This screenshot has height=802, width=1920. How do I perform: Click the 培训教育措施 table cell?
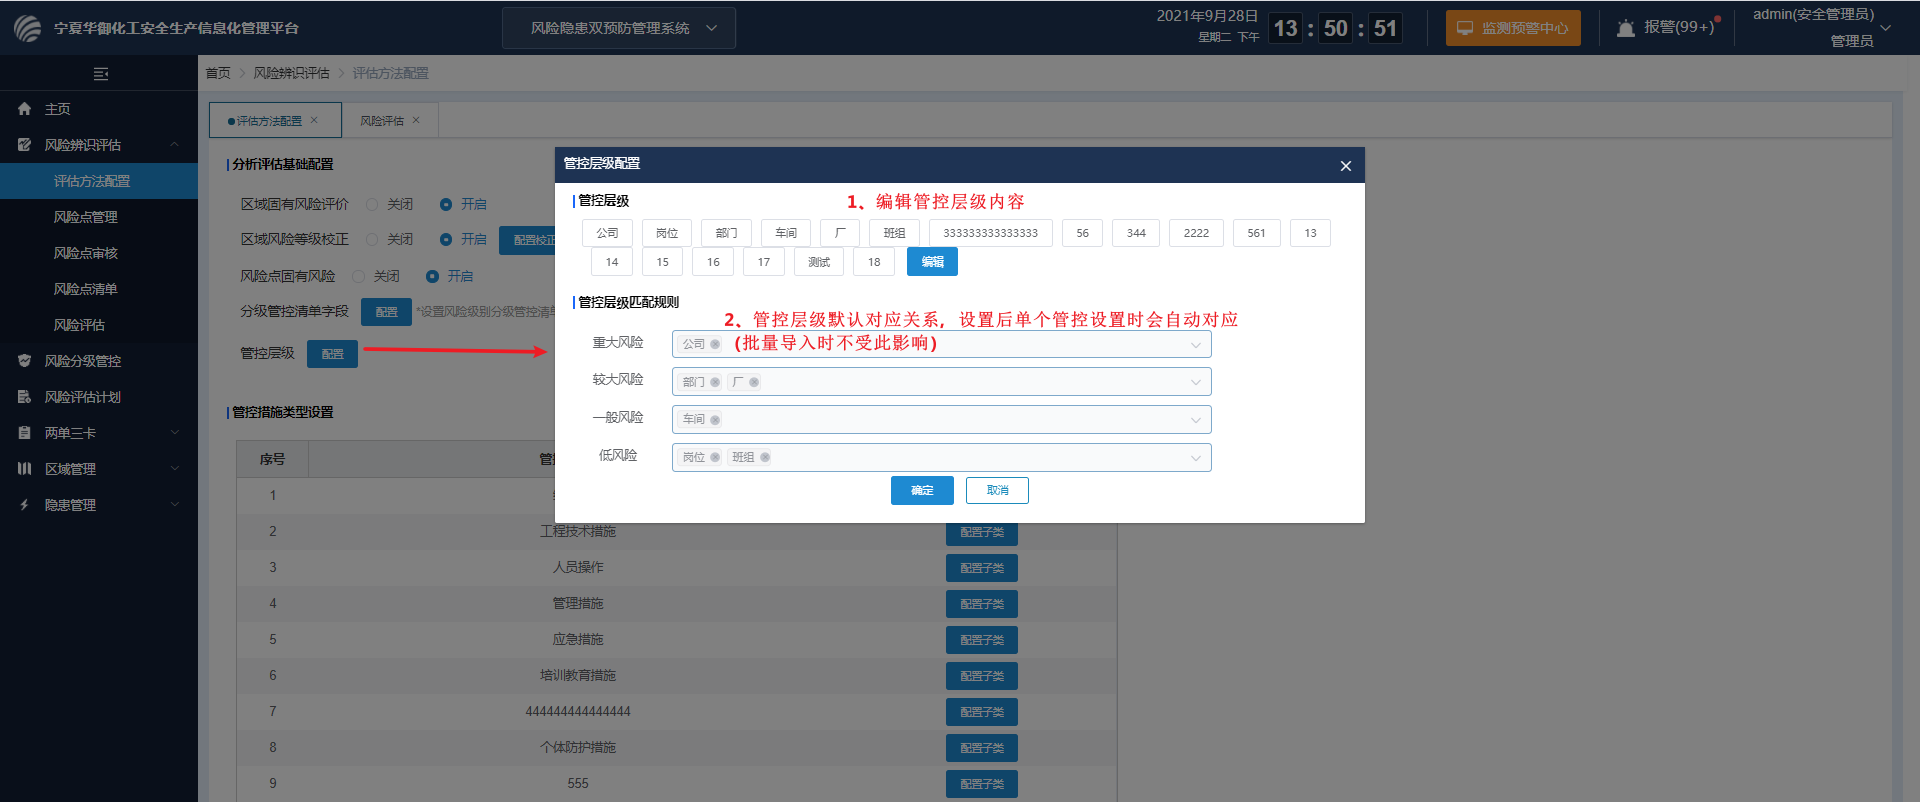pos(578,675)
